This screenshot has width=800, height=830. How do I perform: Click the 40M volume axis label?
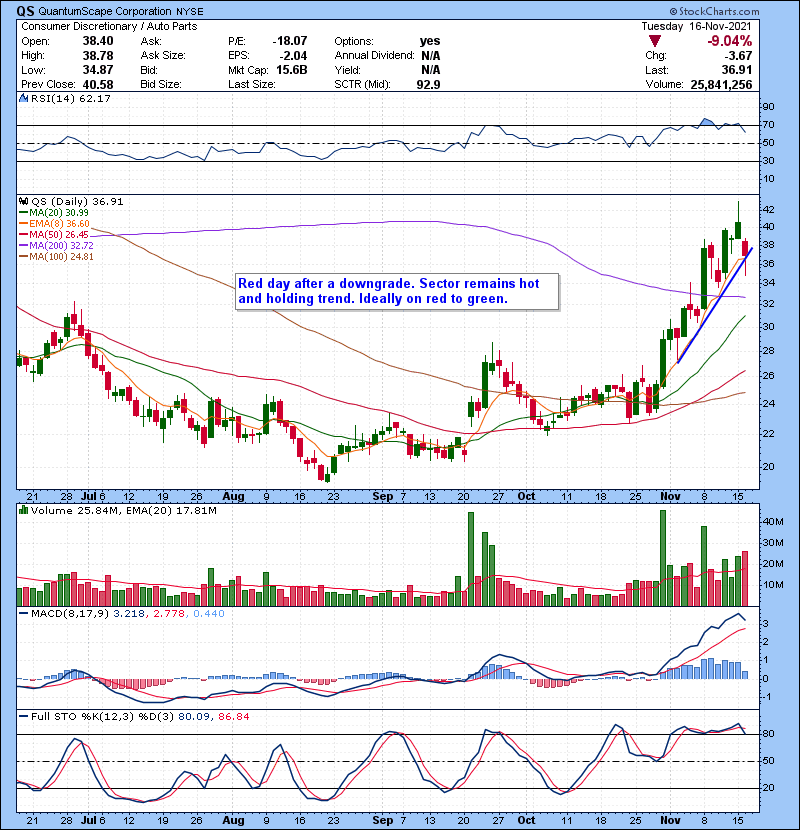pyautogui.click(x=773, y=521)
